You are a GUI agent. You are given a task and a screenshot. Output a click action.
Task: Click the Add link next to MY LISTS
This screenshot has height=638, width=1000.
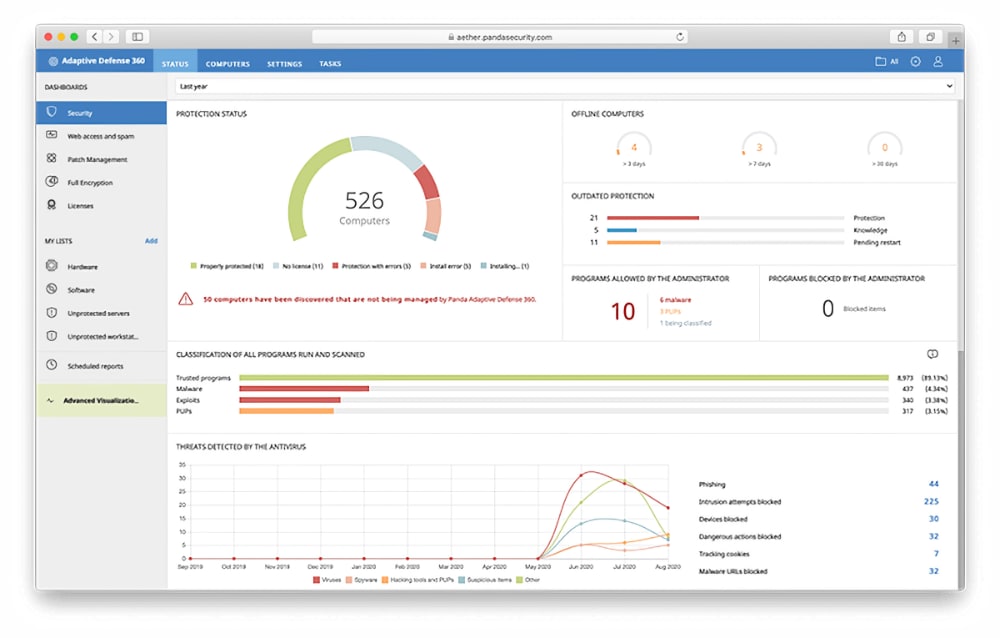click(x=151, y=240)
